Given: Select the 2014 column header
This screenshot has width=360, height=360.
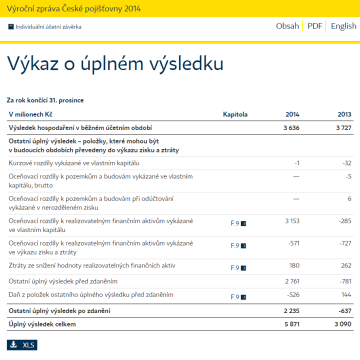Looking at the screenshot, I should (292, 114).
